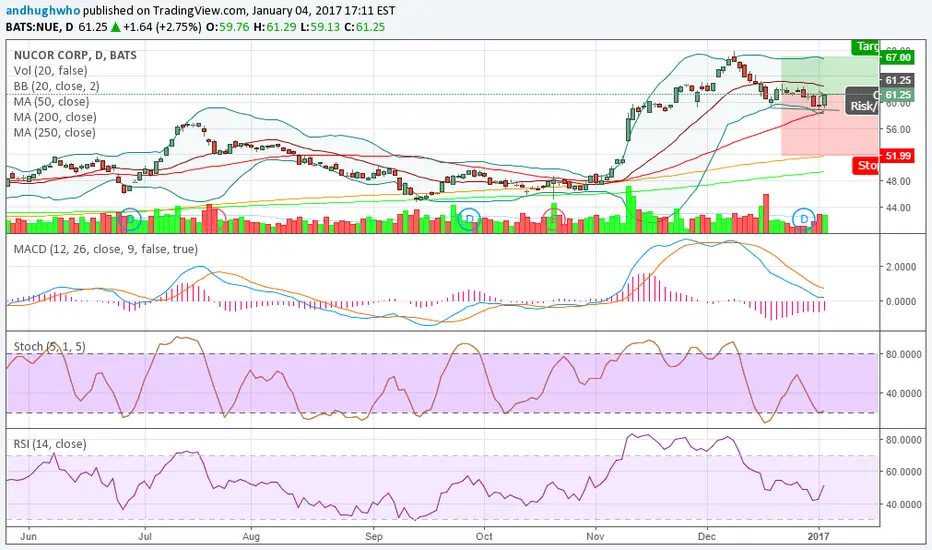Click the Nov label on time axis
The height and width of the screenshot is (550, 932).
click(x=595, y=536)
